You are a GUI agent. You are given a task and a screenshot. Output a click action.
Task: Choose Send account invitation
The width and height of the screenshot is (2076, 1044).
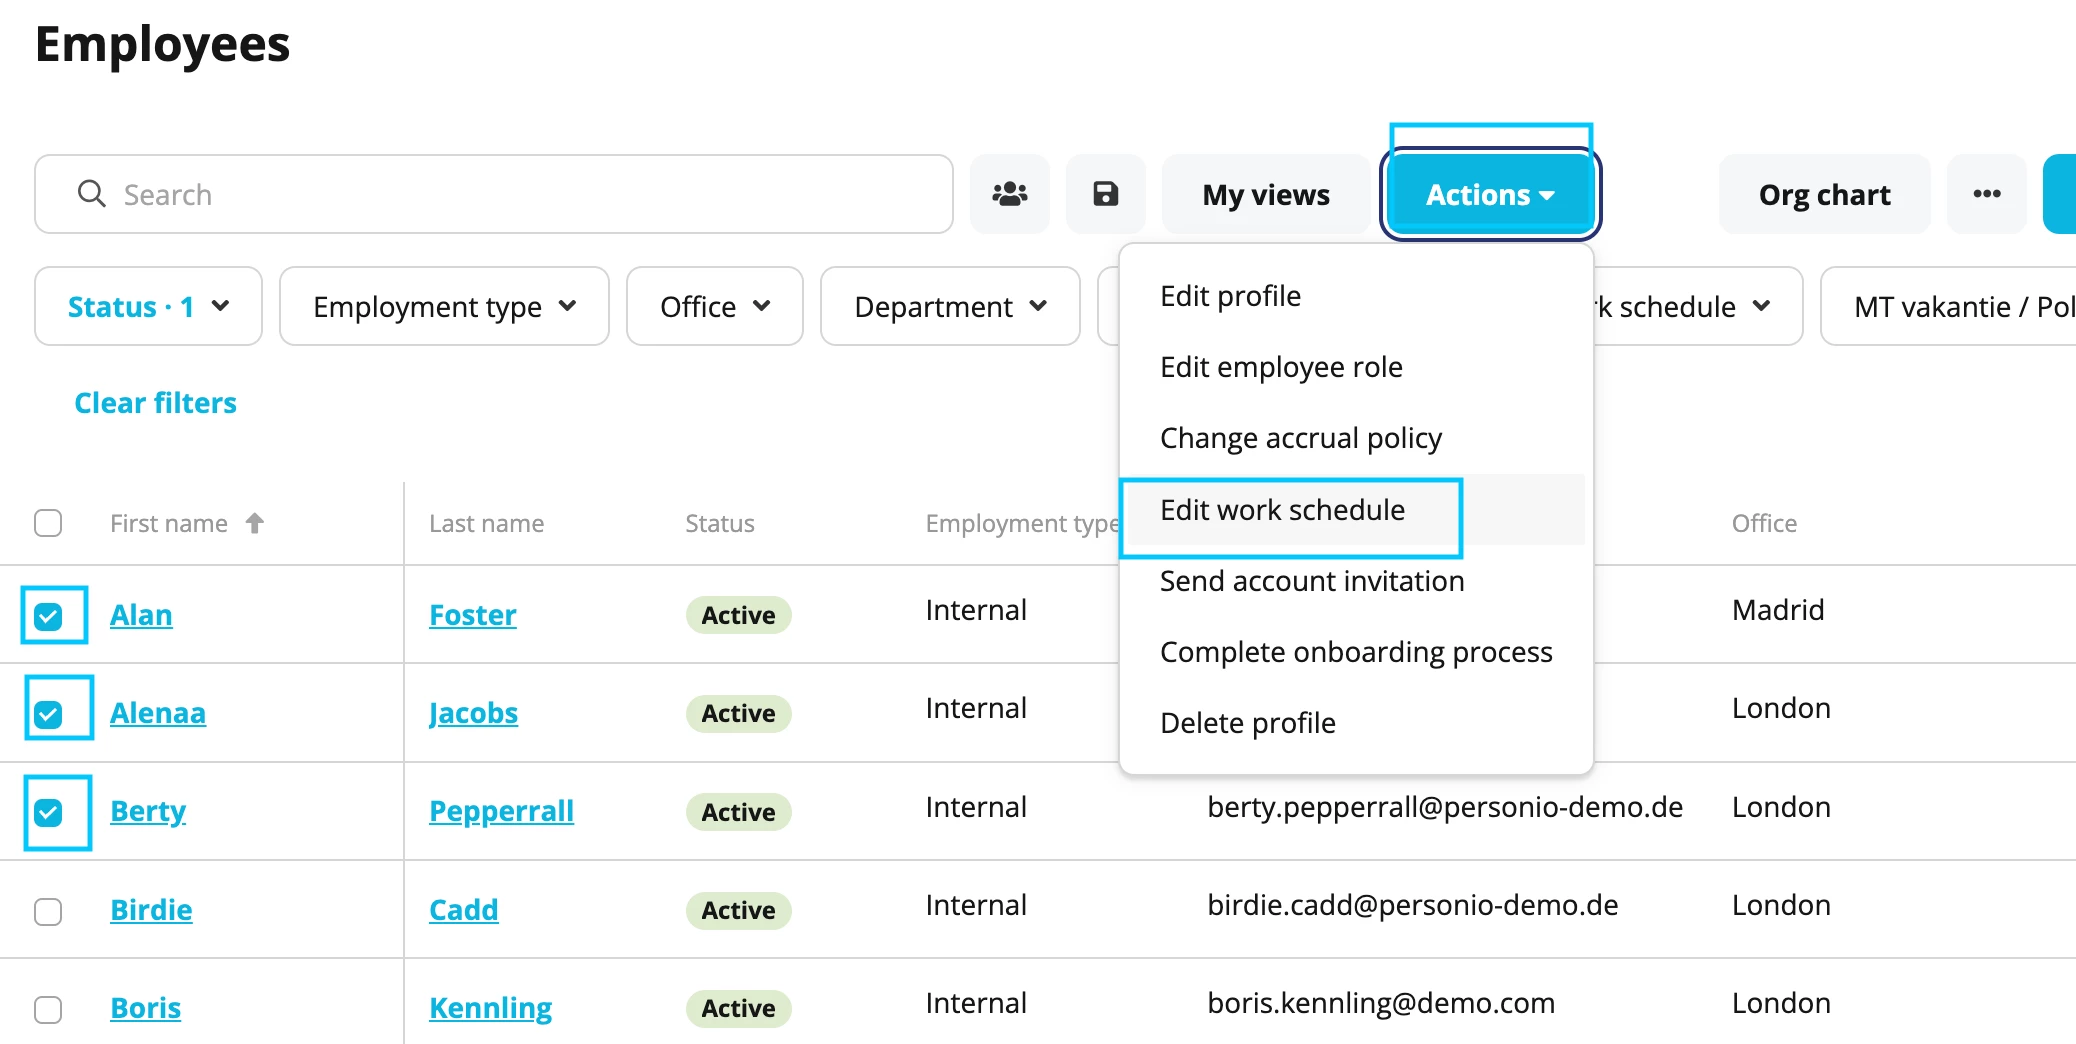1355,581
